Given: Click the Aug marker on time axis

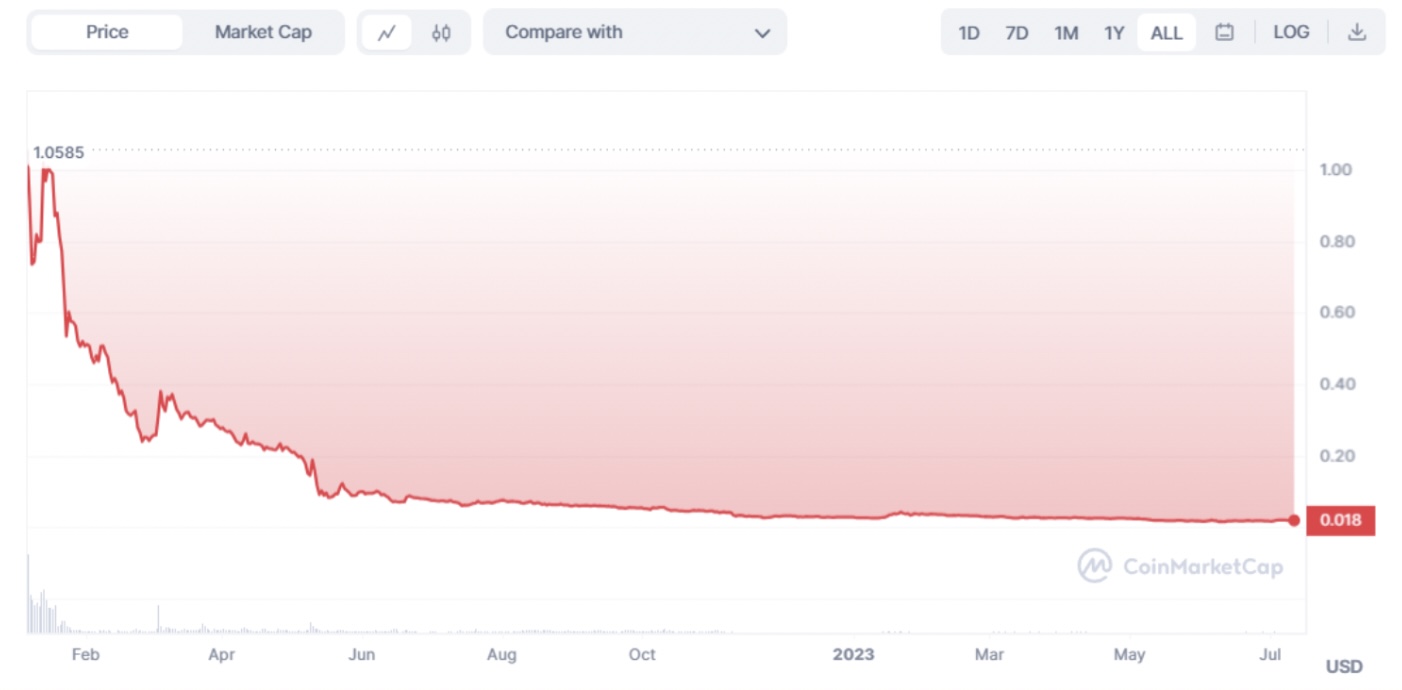Looking at the screenshot, I should pyautogui.click(x=501, y=655).
